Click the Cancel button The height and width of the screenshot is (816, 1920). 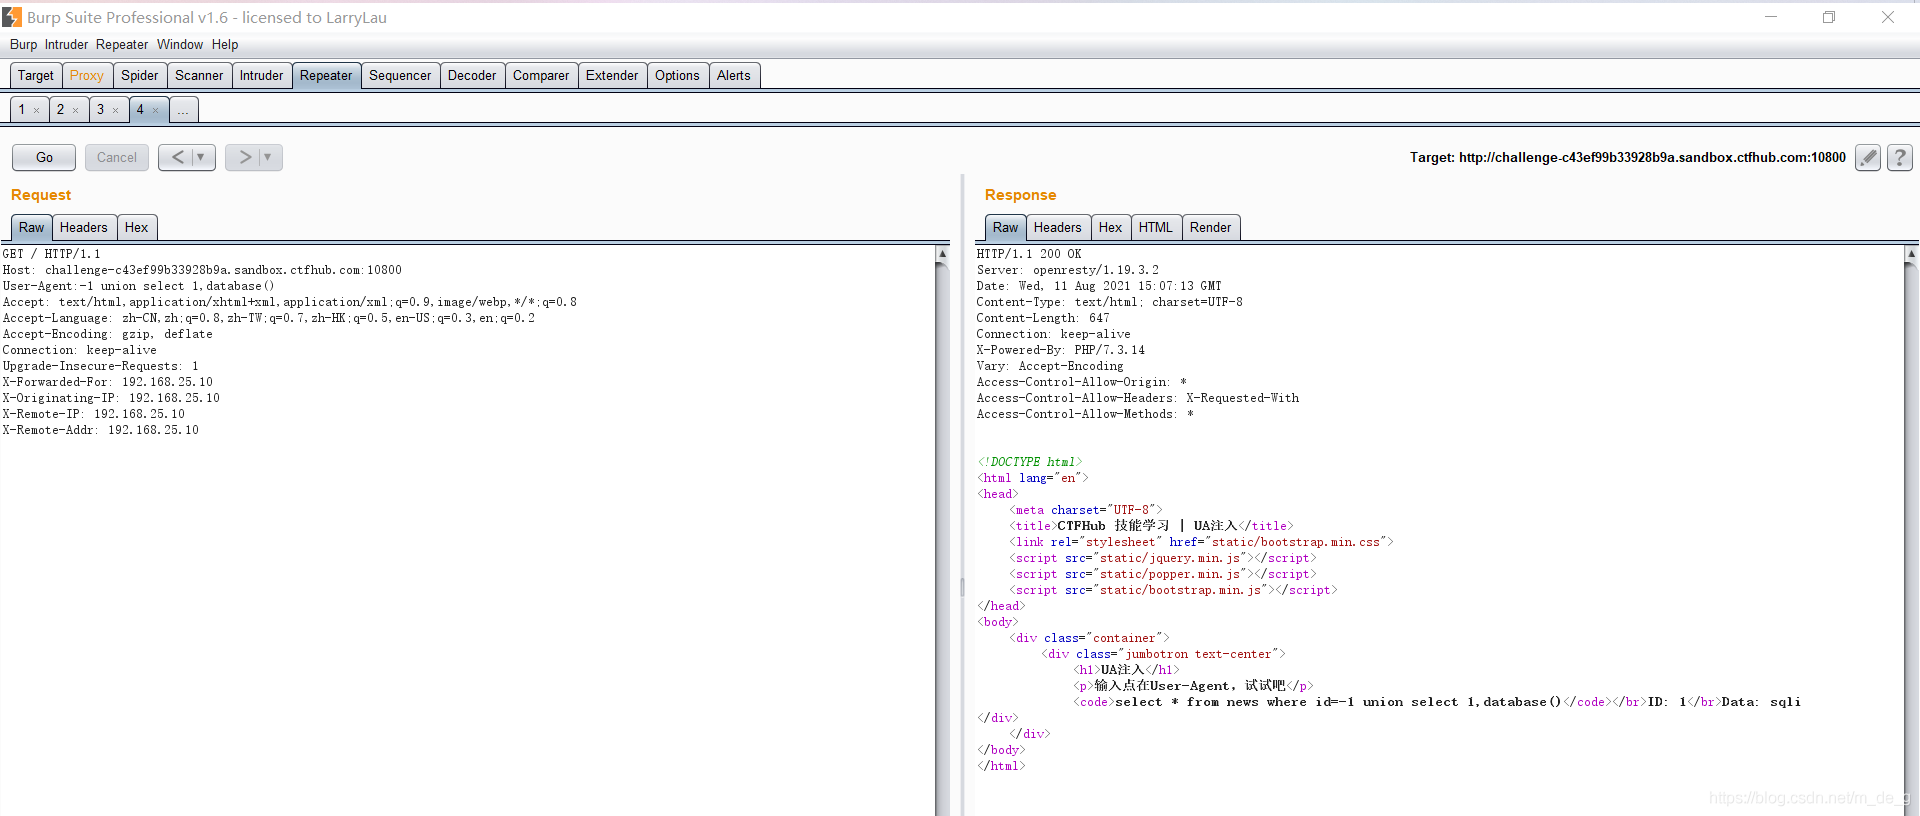coord(117,157)
